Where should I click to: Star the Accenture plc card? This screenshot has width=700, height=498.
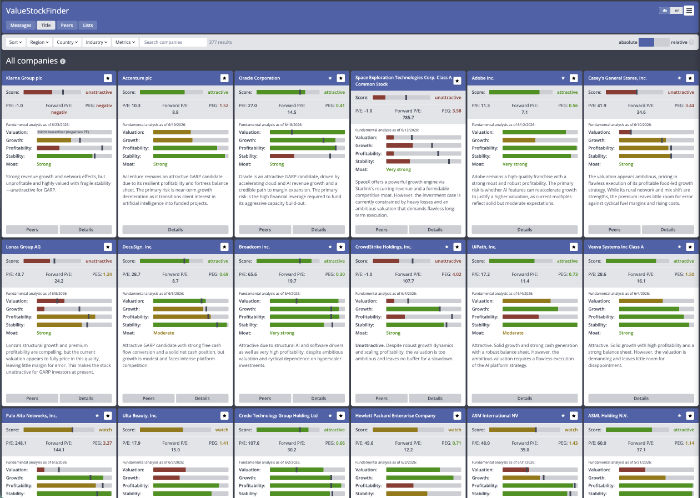225,78
